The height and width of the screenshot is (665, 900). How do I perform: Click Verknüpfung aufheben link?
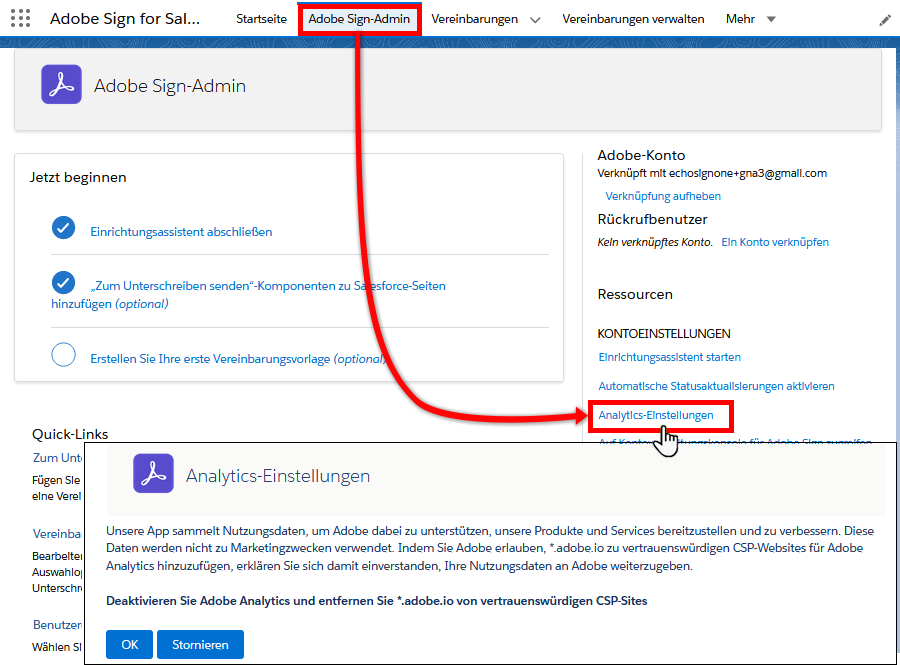[663, 196]
